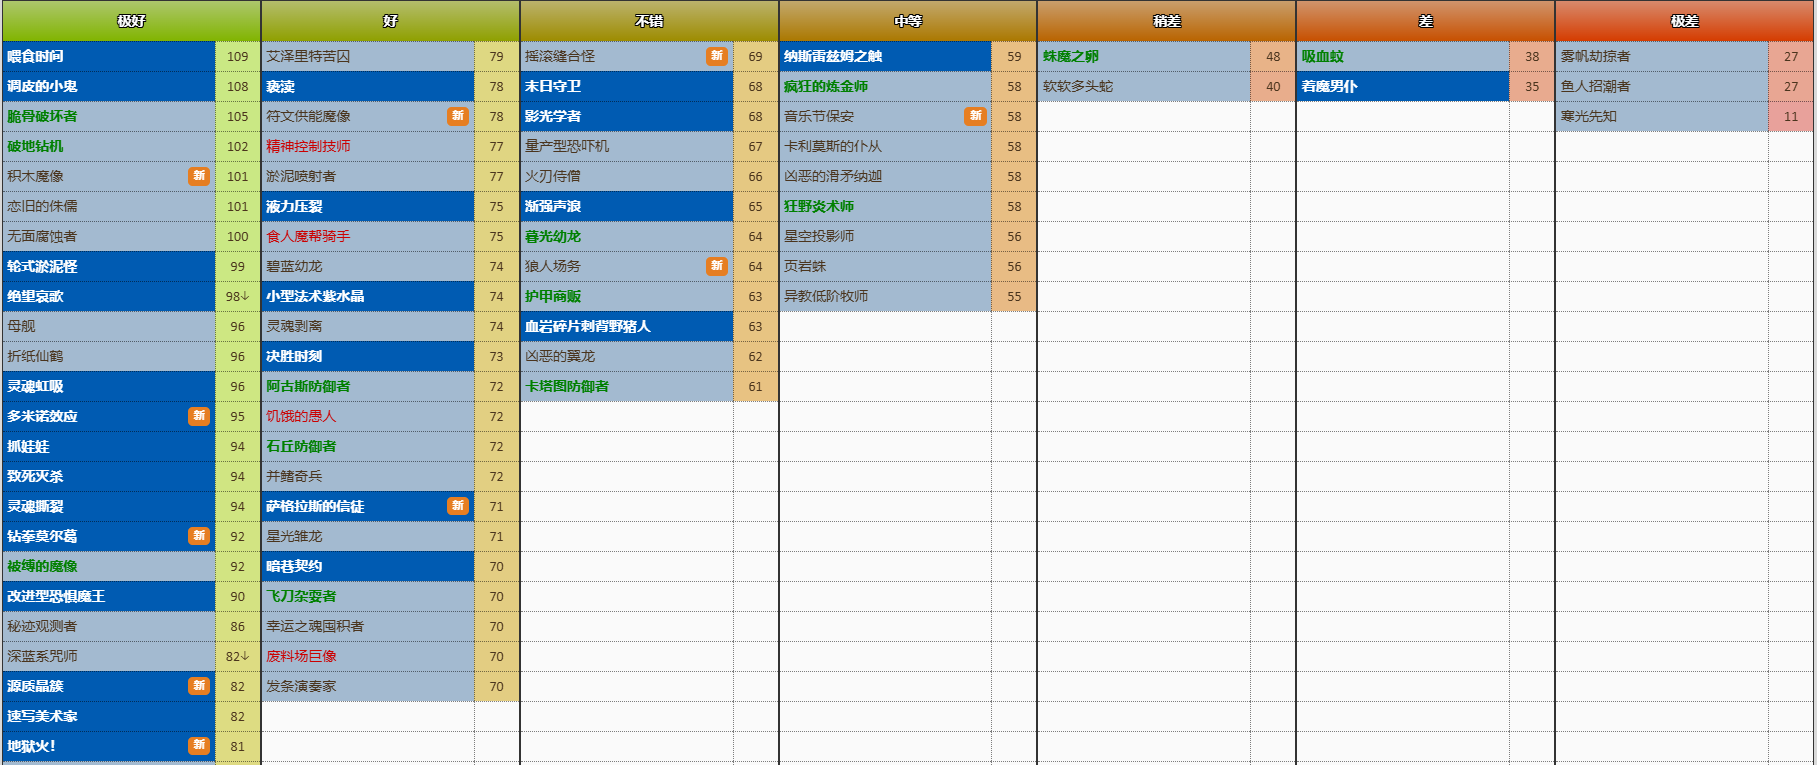The width and height of the screenshot is (1817, 765).
Task: Click the card name 折纸仙鹤
Action: (35, 357)
